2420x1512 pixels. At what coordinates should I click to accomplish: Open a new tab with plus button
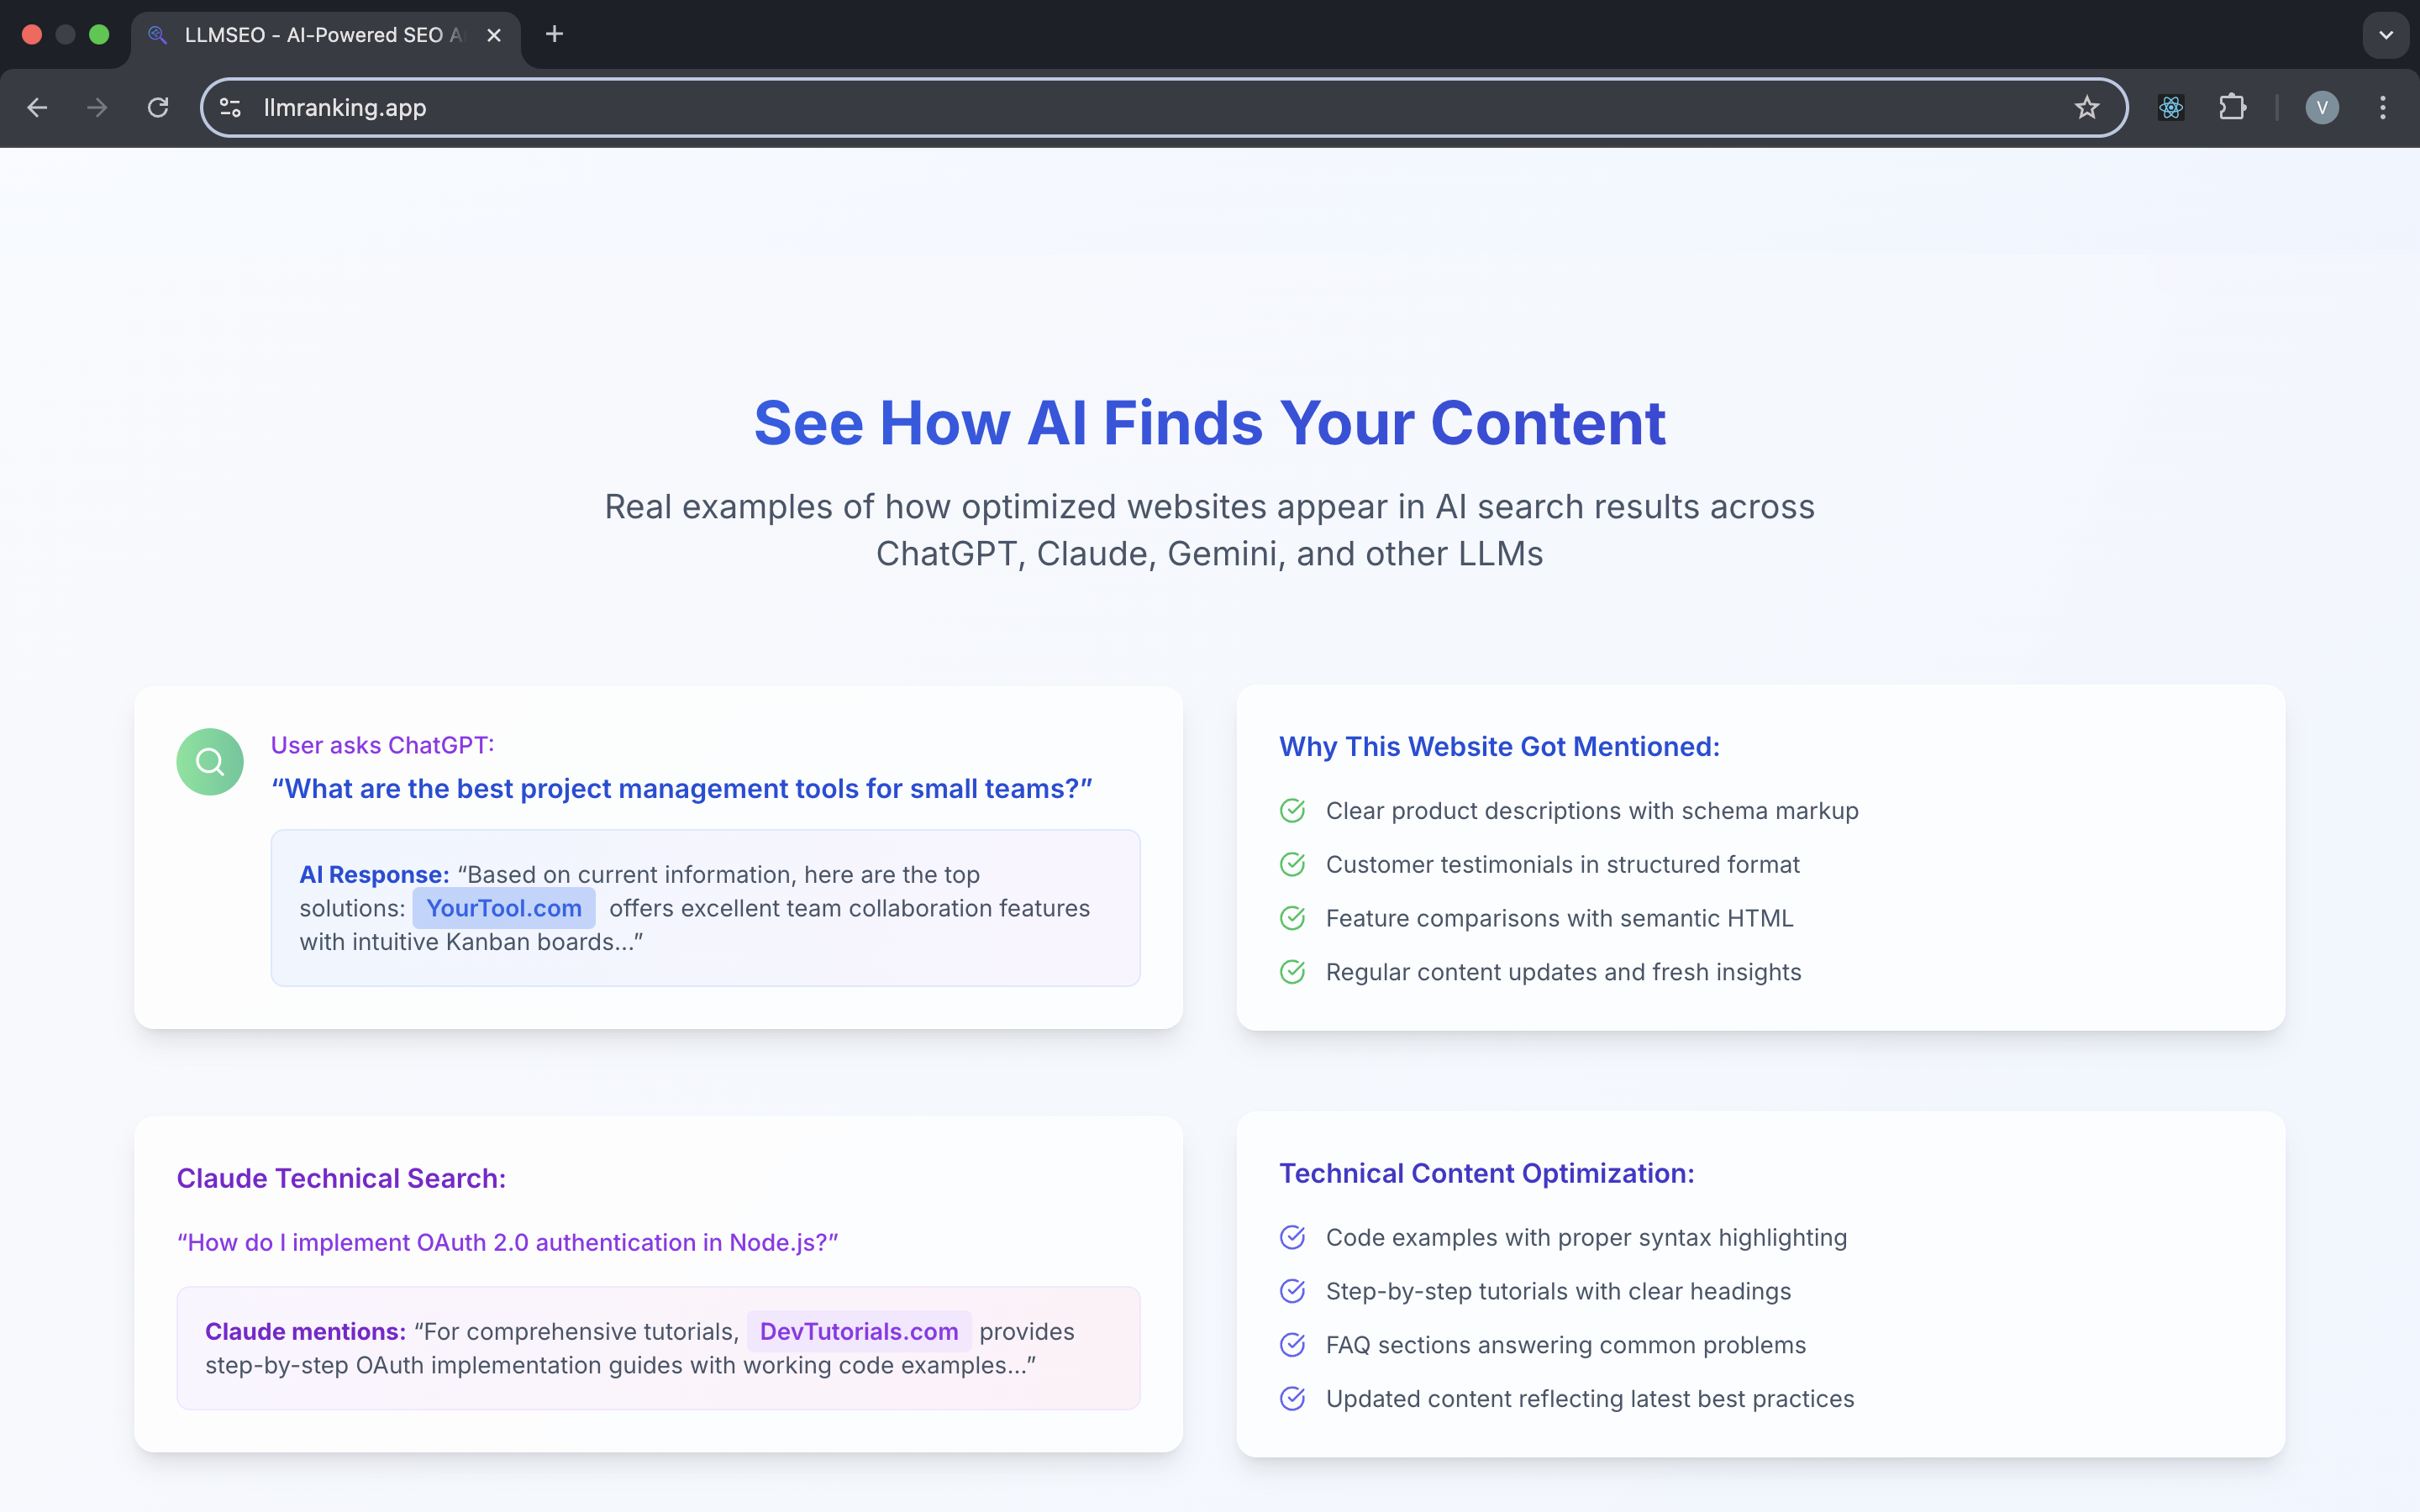click(554, 34)
